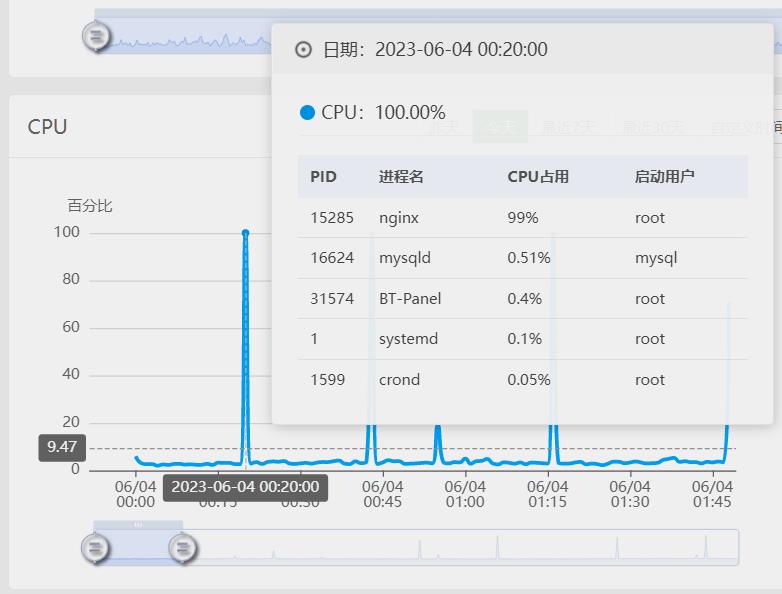Image resolution: width=782 pixels, height=594 pixels.
Task: Click the 99% CPU usage value
Action: pos(523,217)
